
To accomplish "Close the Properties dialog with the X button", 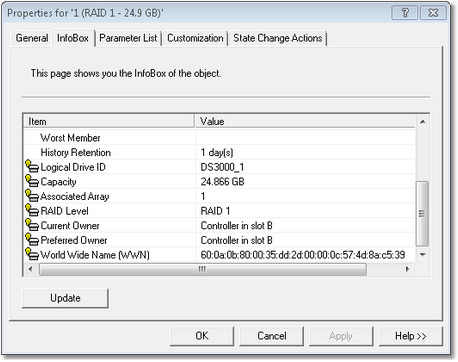I will pyautogui.click(x=433, y=13).
